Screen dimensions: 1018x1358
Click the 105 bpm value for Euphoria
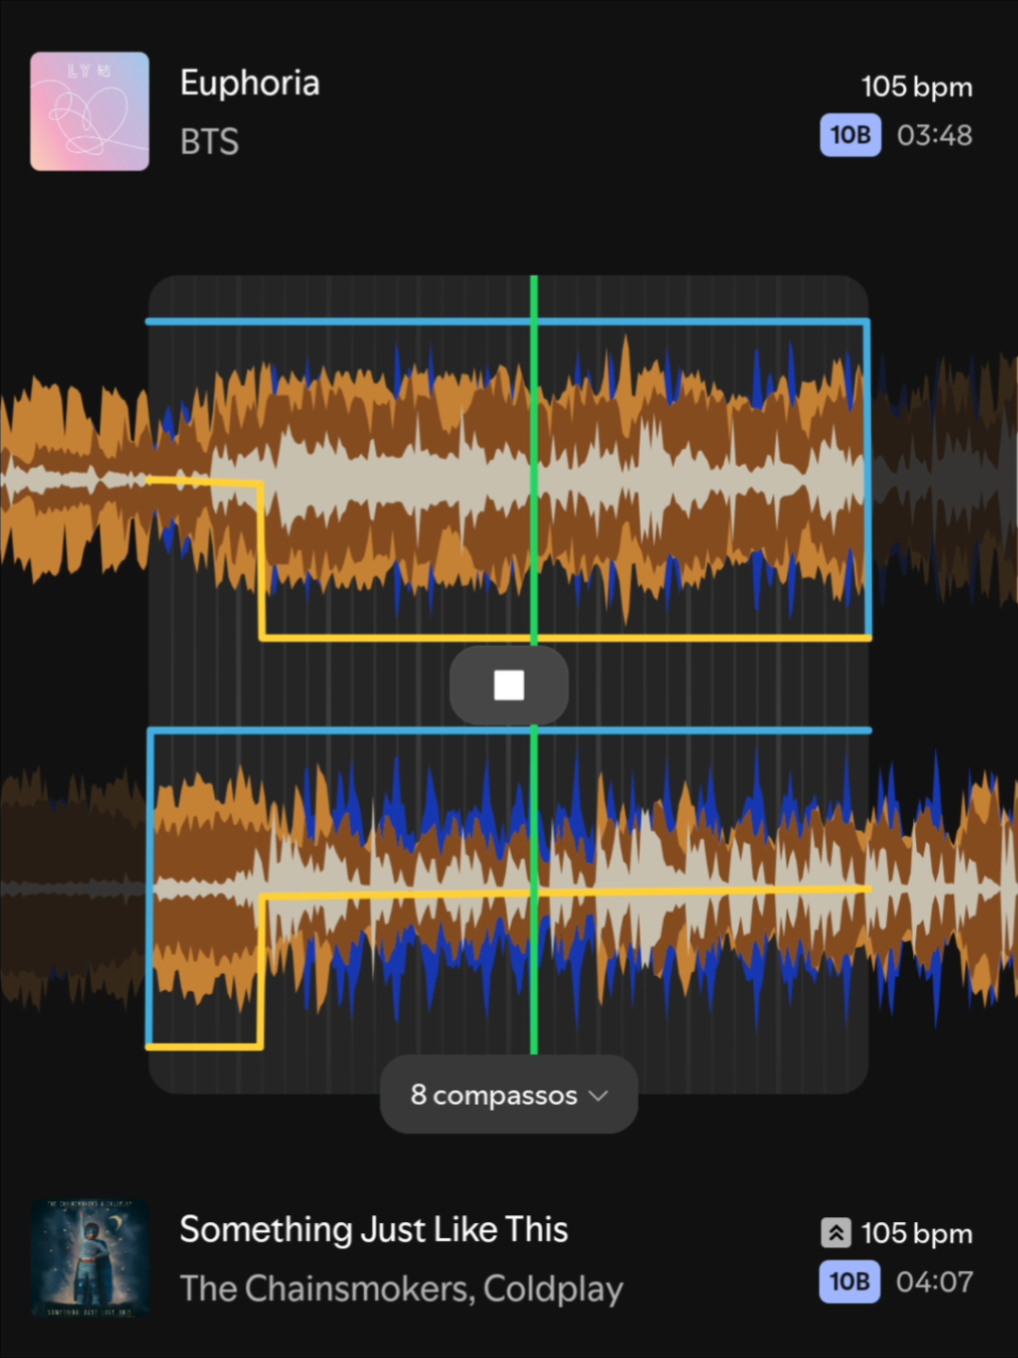(917, 87)
